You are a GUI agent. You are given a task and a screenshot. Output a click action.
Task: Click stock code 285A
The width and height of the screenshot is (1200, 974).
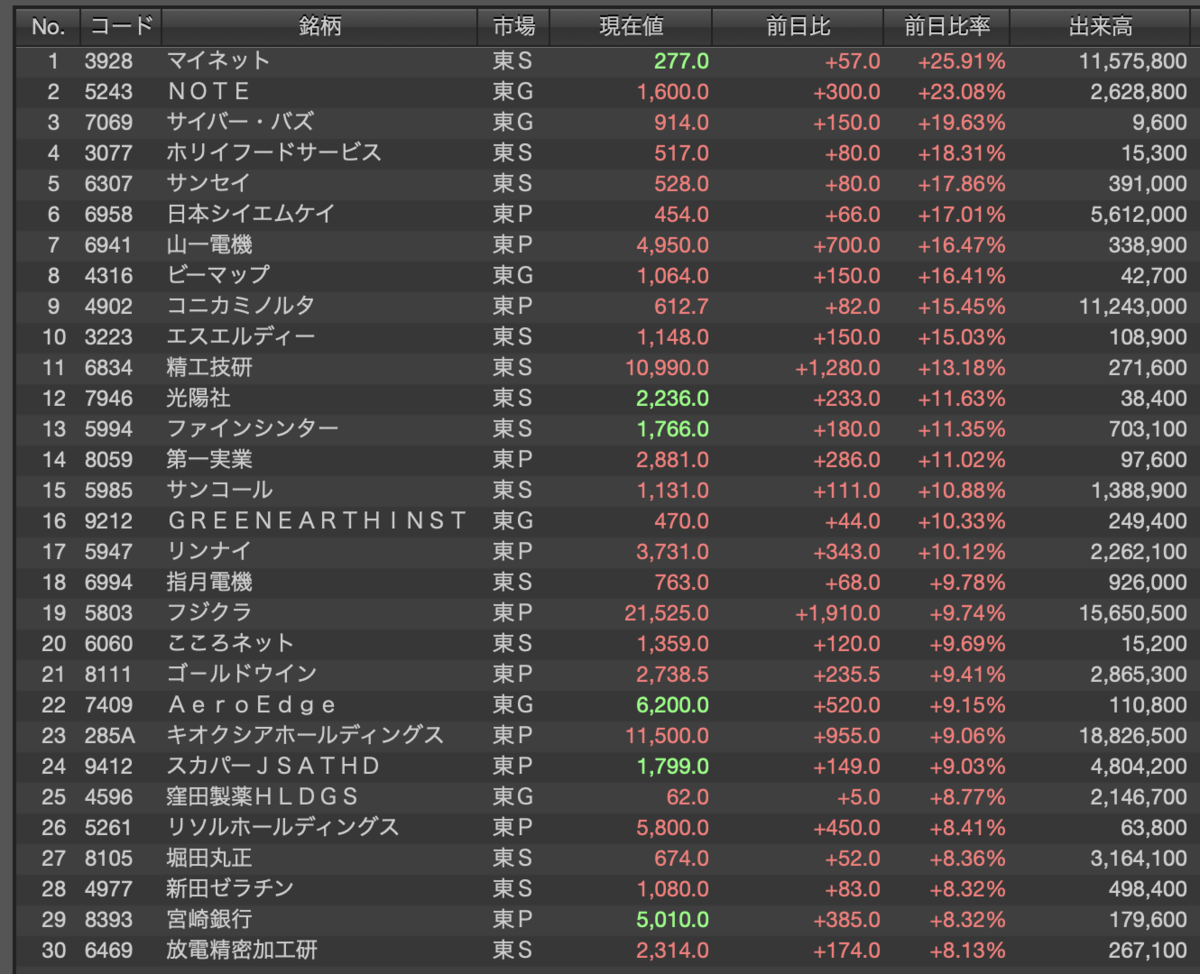pos(109,735)
